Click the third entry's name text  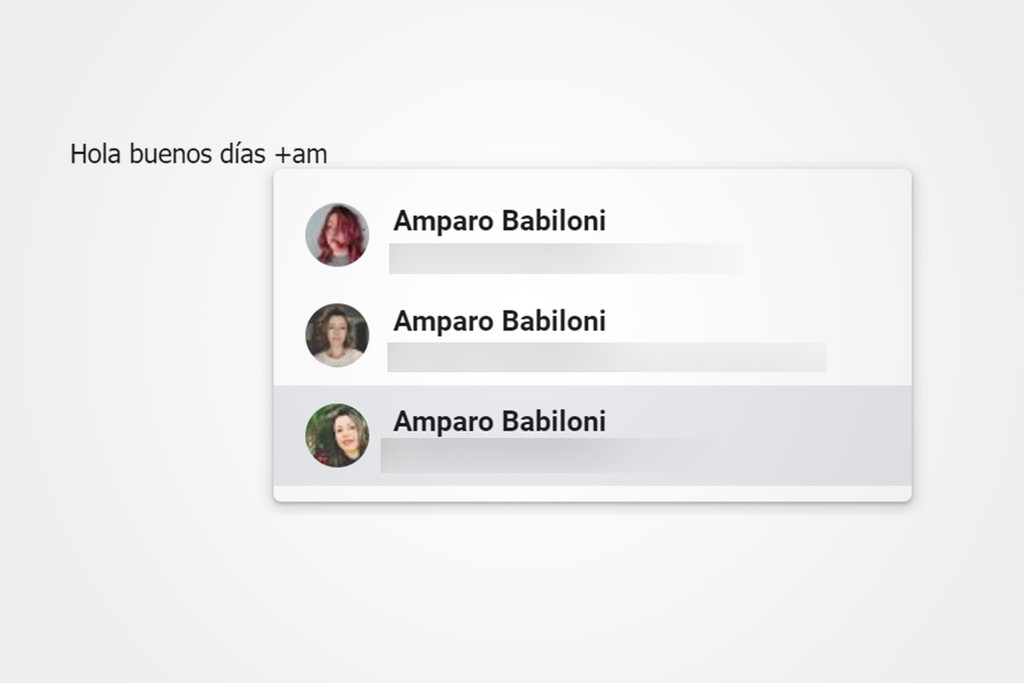[x=499, y=422]
